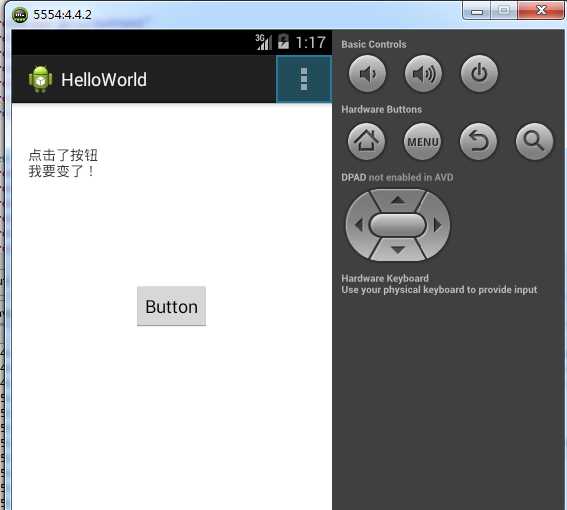Click the text 点击了按钮
Viewport: 567px width, 510px height.
[63, 155]
